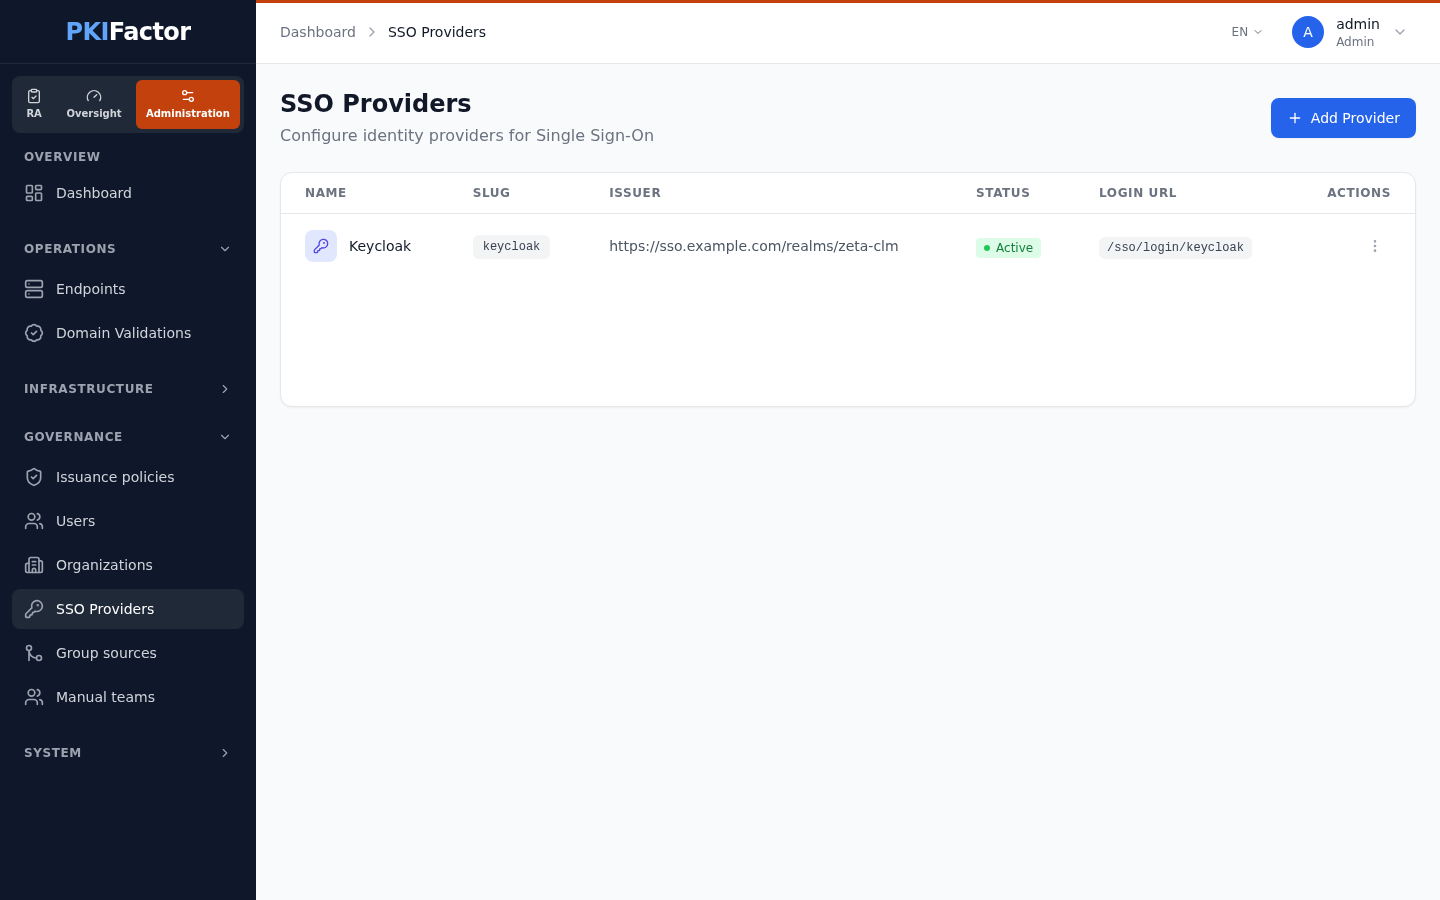This screenshot has width=1440, height=900.
Task: Open the admin user menu chevron
Action: pyautogui.click(x=1400, y=32)
